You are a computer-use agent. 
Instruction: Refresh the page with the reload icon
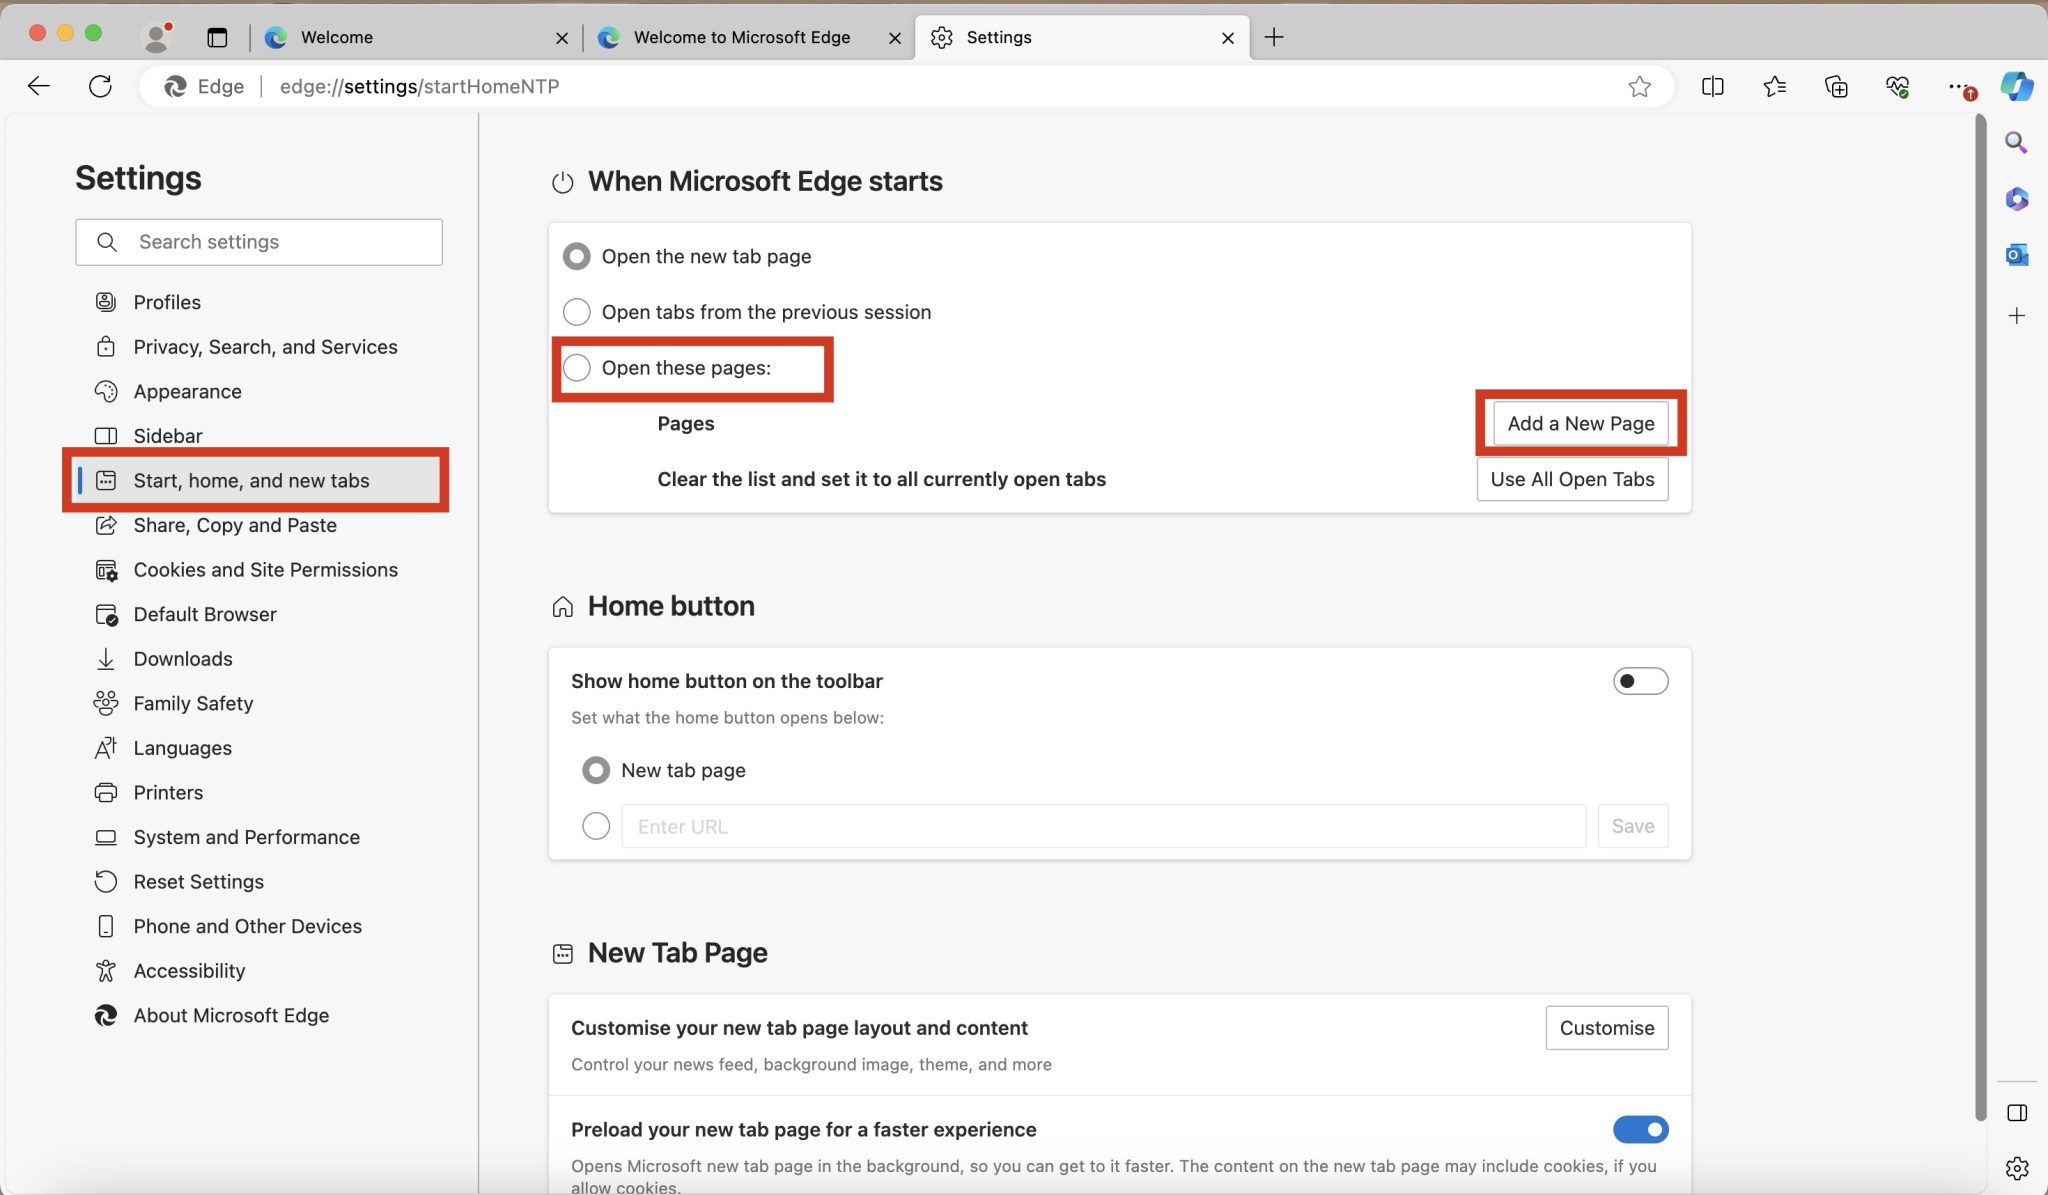pos(100,87)
